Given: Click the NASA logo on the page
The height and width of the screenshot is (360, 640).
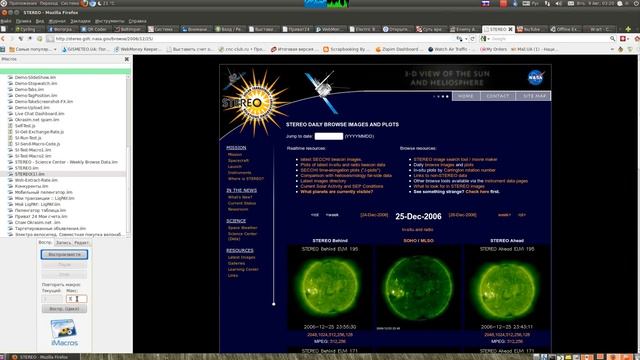Looking at the screenshot, I should pos(536,78).
